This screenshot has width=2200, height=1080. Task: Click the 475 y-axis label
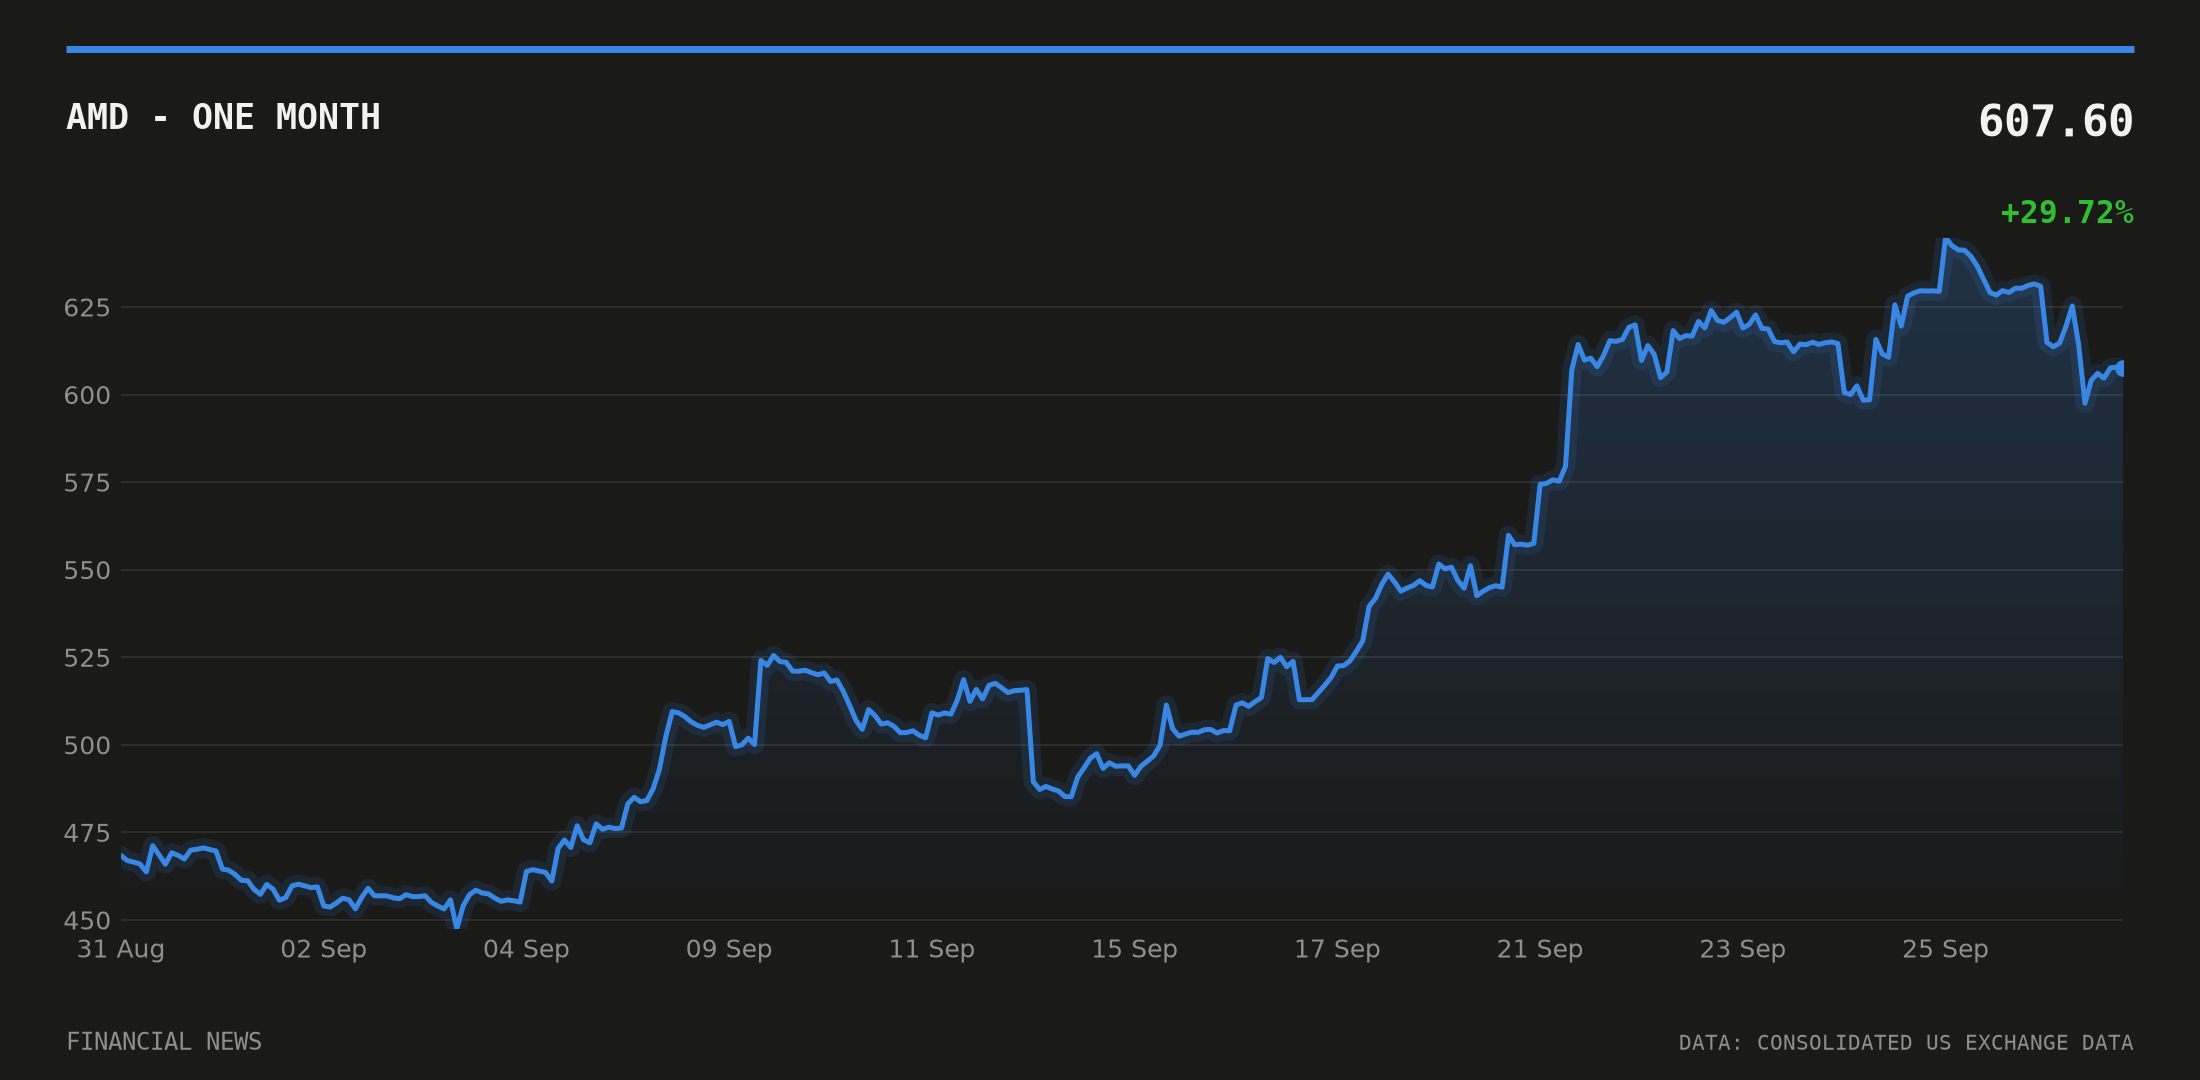click(87, 833)
